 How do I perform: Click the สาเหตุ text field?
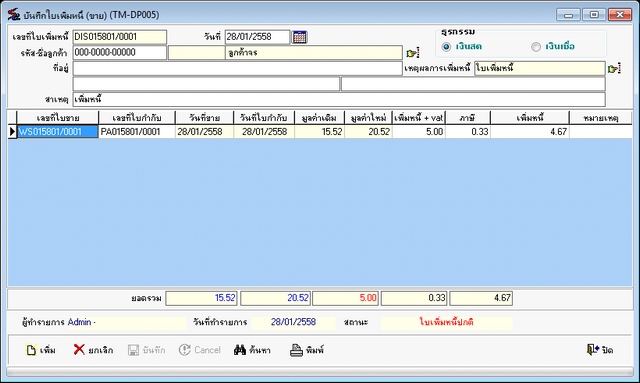pos(339,99)
